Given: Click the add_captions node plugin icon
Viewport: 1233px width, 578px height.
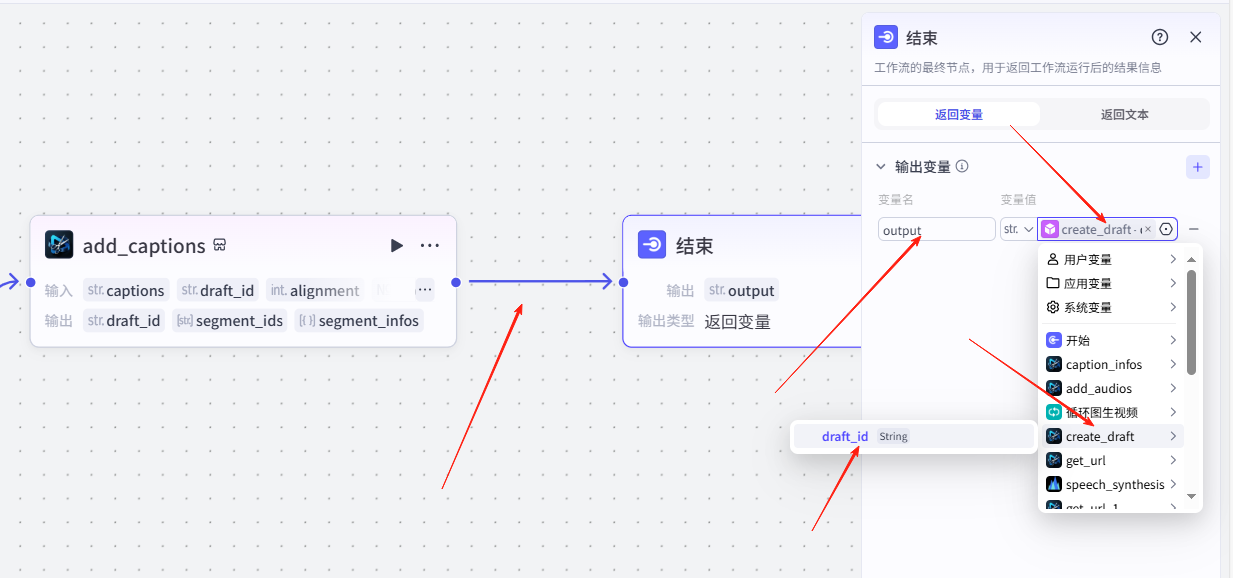Looking at the screenshot, I should (59, 245).
